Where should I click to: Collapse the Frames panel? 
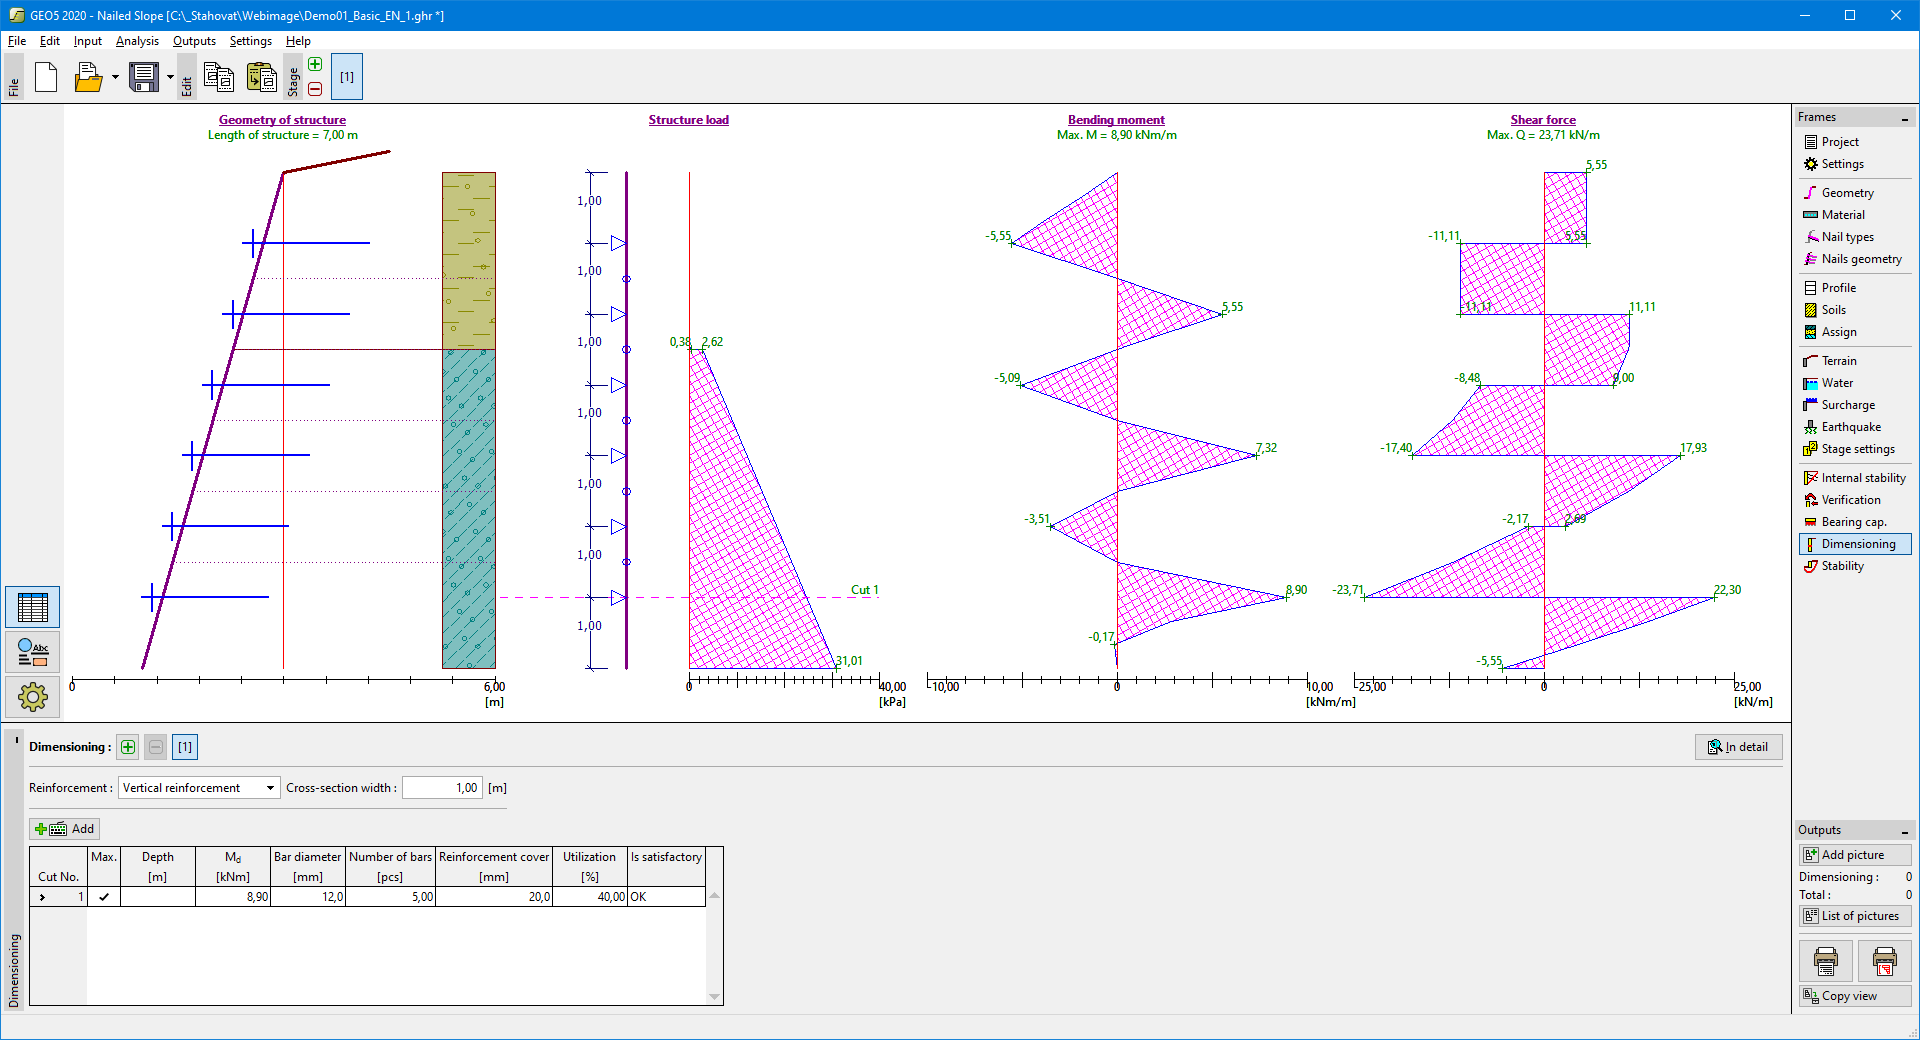pos(1904,118)
